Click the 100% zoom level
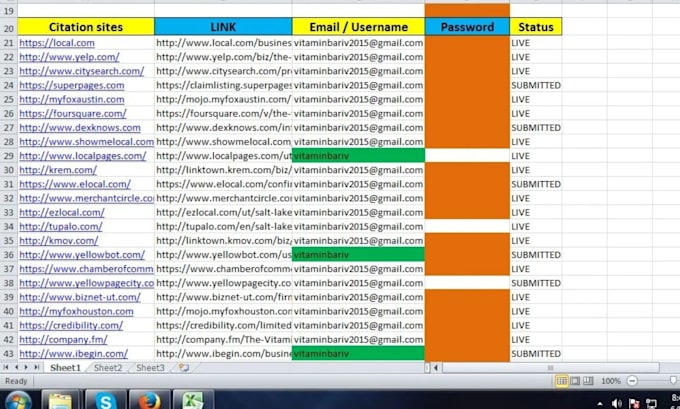Screen dimensions: 680x409 coord(611,381)
